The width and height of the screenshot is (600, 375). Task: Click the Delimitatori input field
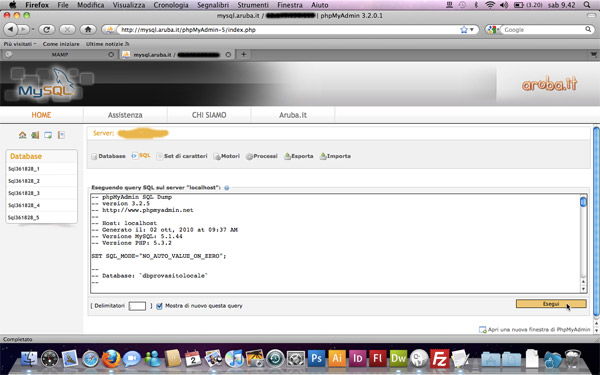(x=137, y=306)
